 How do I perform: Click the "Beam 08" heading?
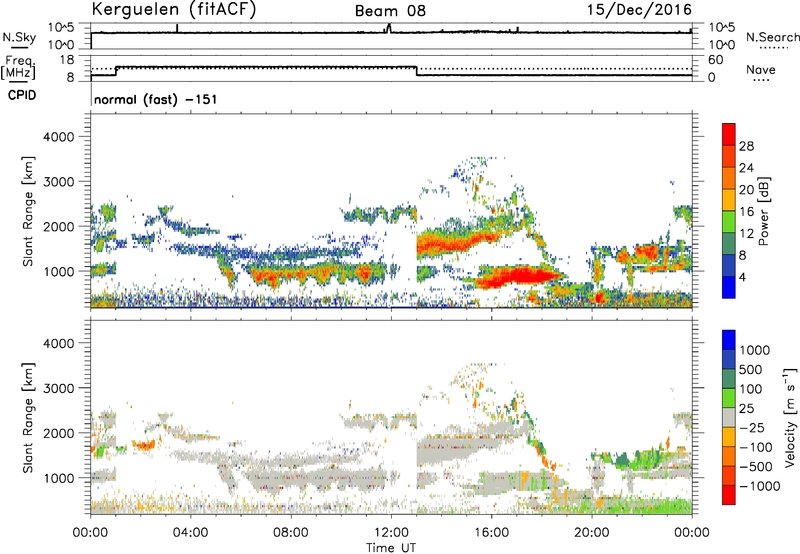[390, 11]
